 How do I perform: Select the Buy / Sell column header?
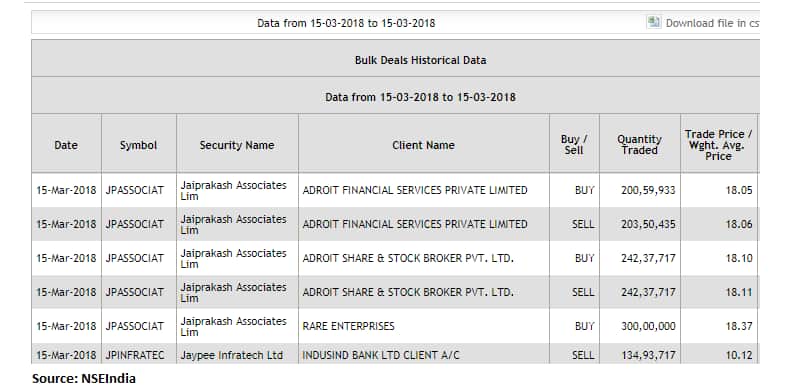coord(574,145)
